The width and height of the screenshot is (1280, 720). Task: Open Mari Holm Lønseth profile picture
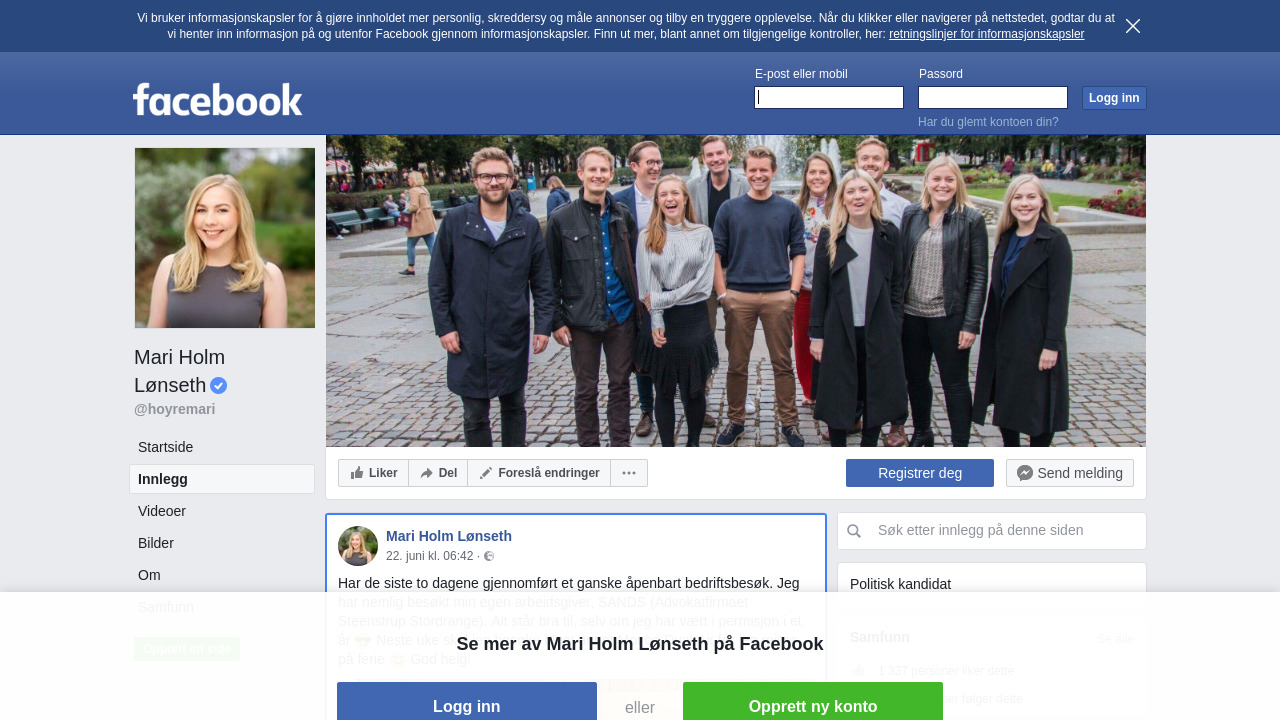pos(225,238)
